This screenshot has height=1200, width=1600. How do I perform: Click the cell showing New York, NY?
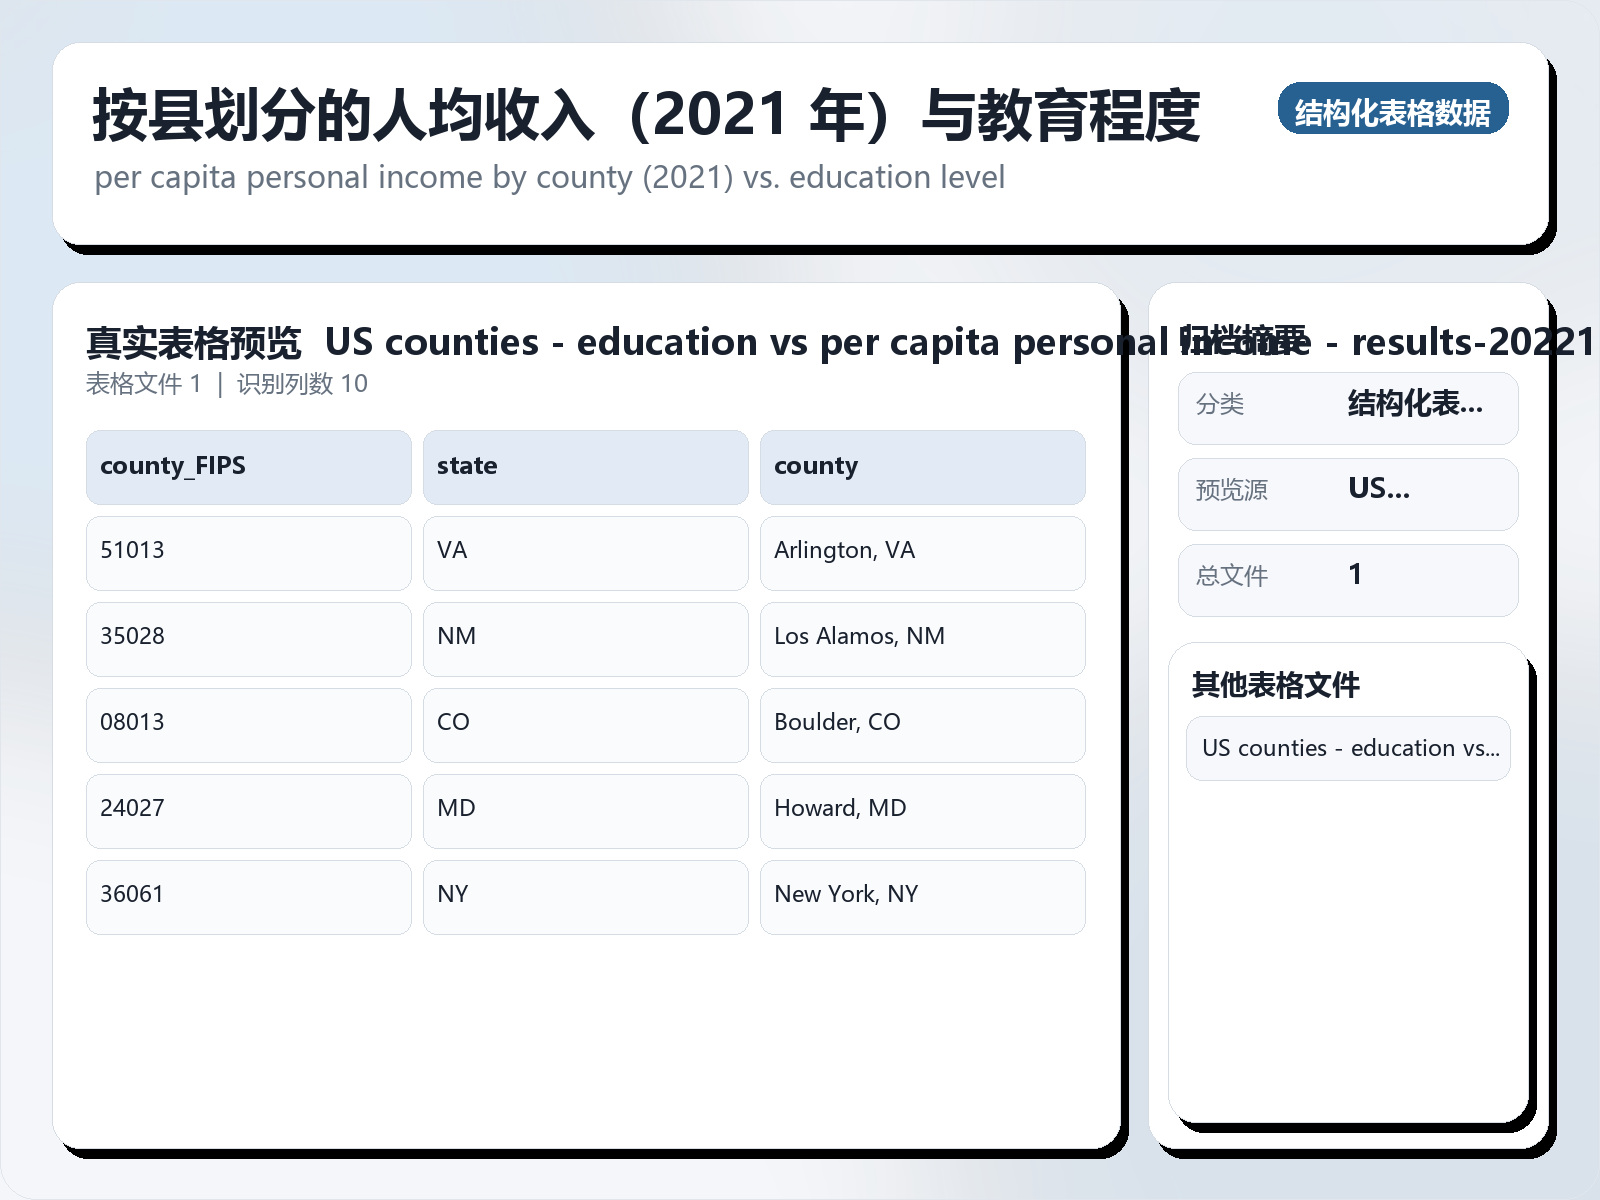(x=922, y=896)
